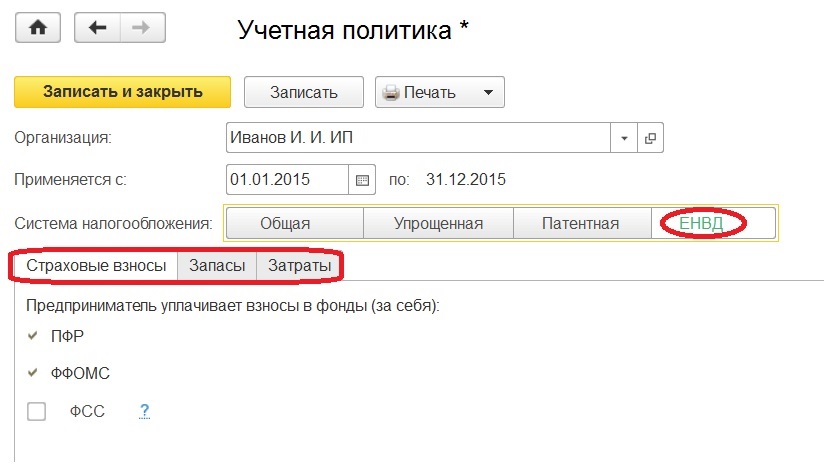The width and height of the screenshot is (824, 474).
Task: Click the Учетная политика title
Action: click(x=353, y=29)
